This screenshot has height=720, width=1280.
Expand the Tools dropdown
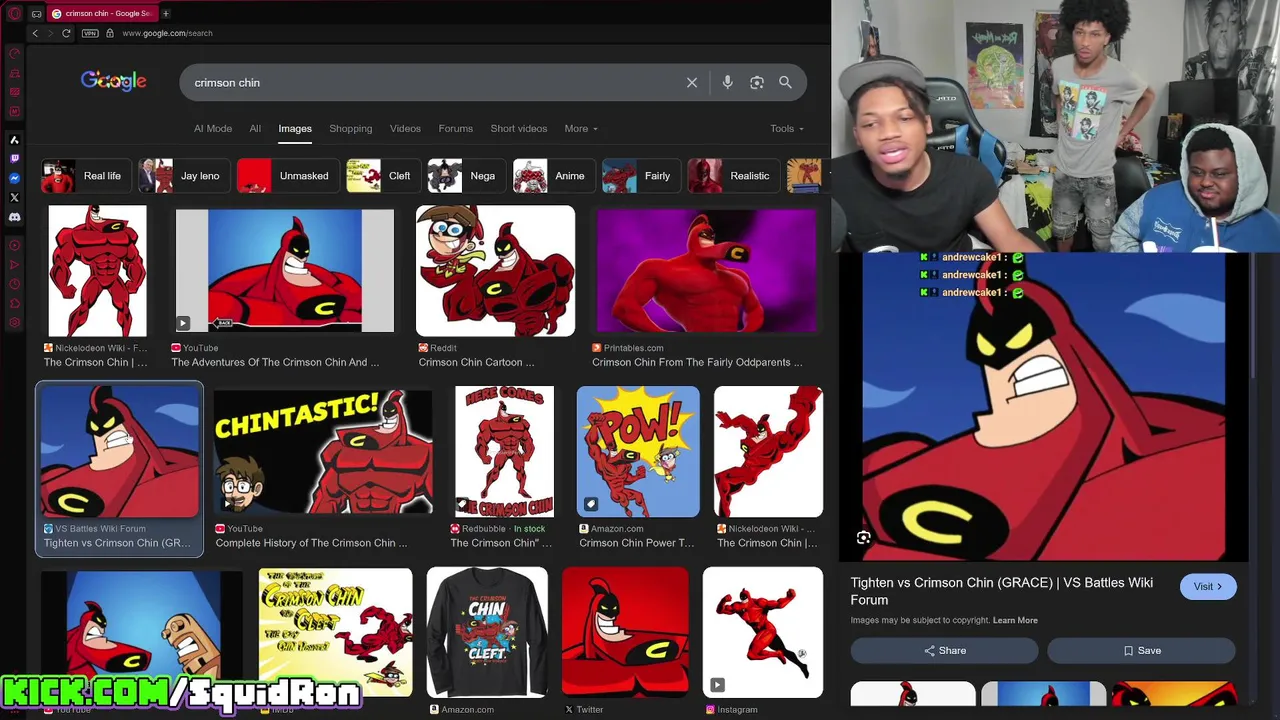pyautogui.click(x=787, y=128)
